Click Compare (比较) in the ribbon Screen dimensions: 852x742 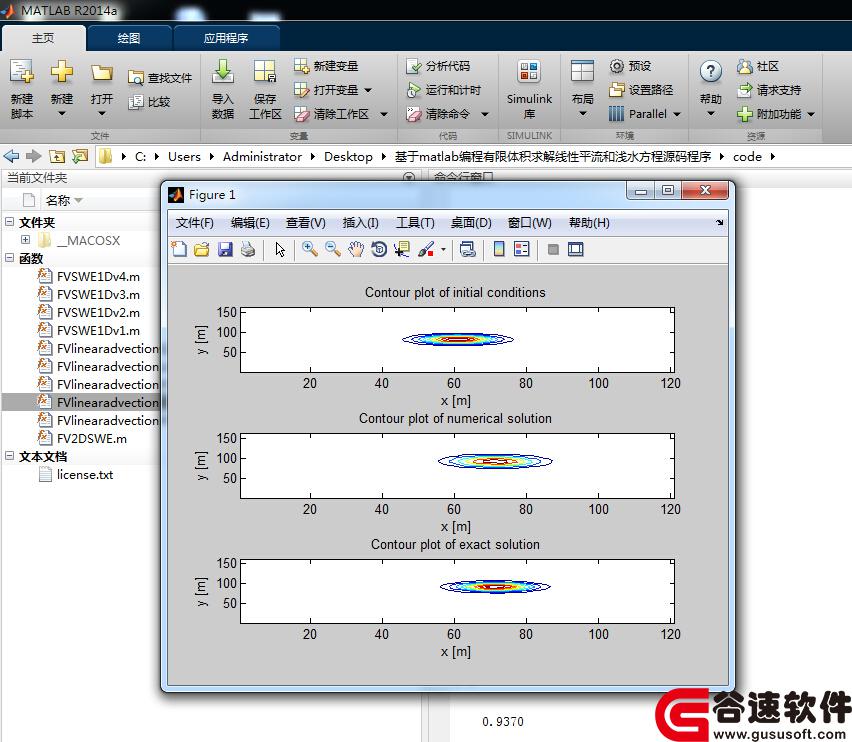coord(149,102)
